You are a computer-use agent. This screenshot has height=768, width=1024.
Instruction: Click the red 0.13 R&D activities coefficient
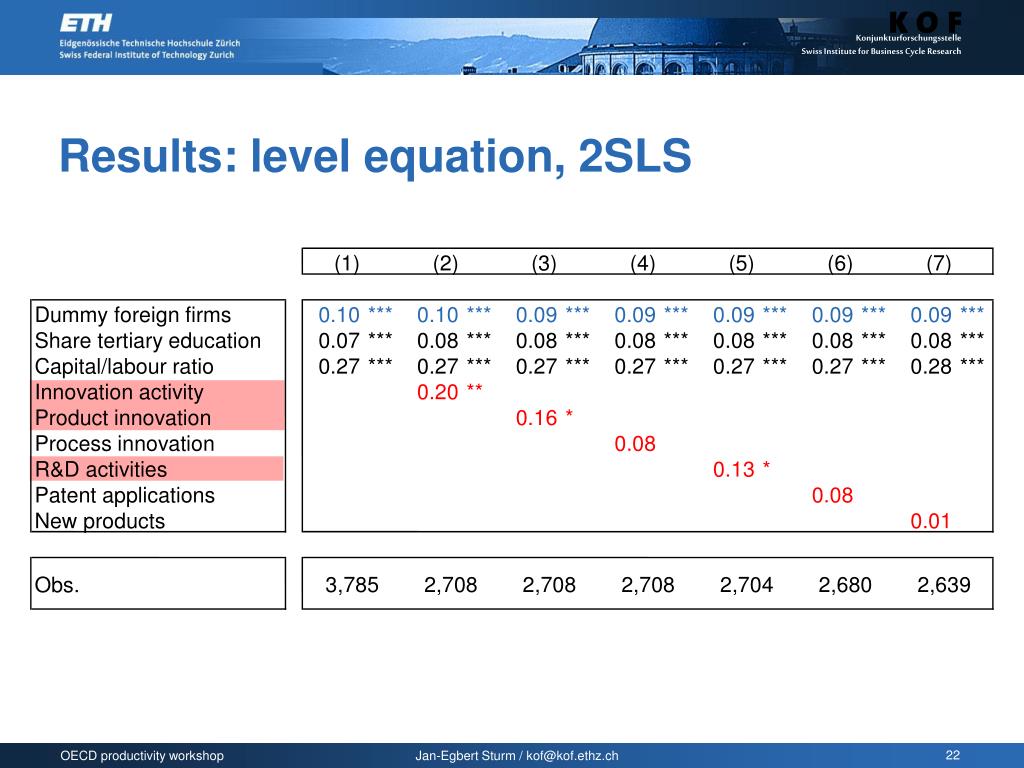pyautogui.click(x=733, y=470)
